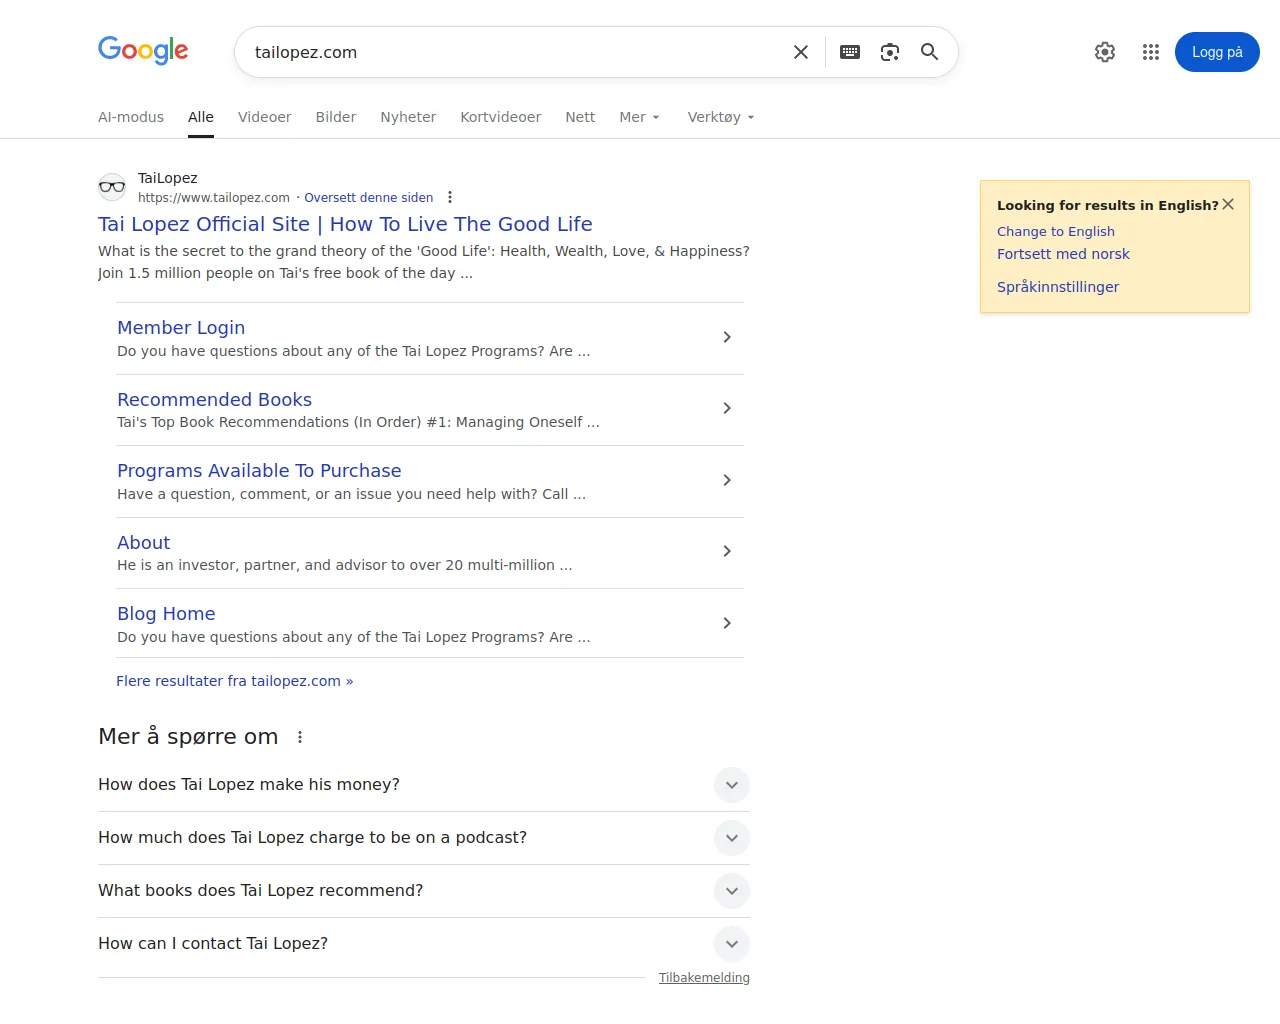Open the About sitelink
Screen dimensions: 1280x1024
tap(144, 543)
